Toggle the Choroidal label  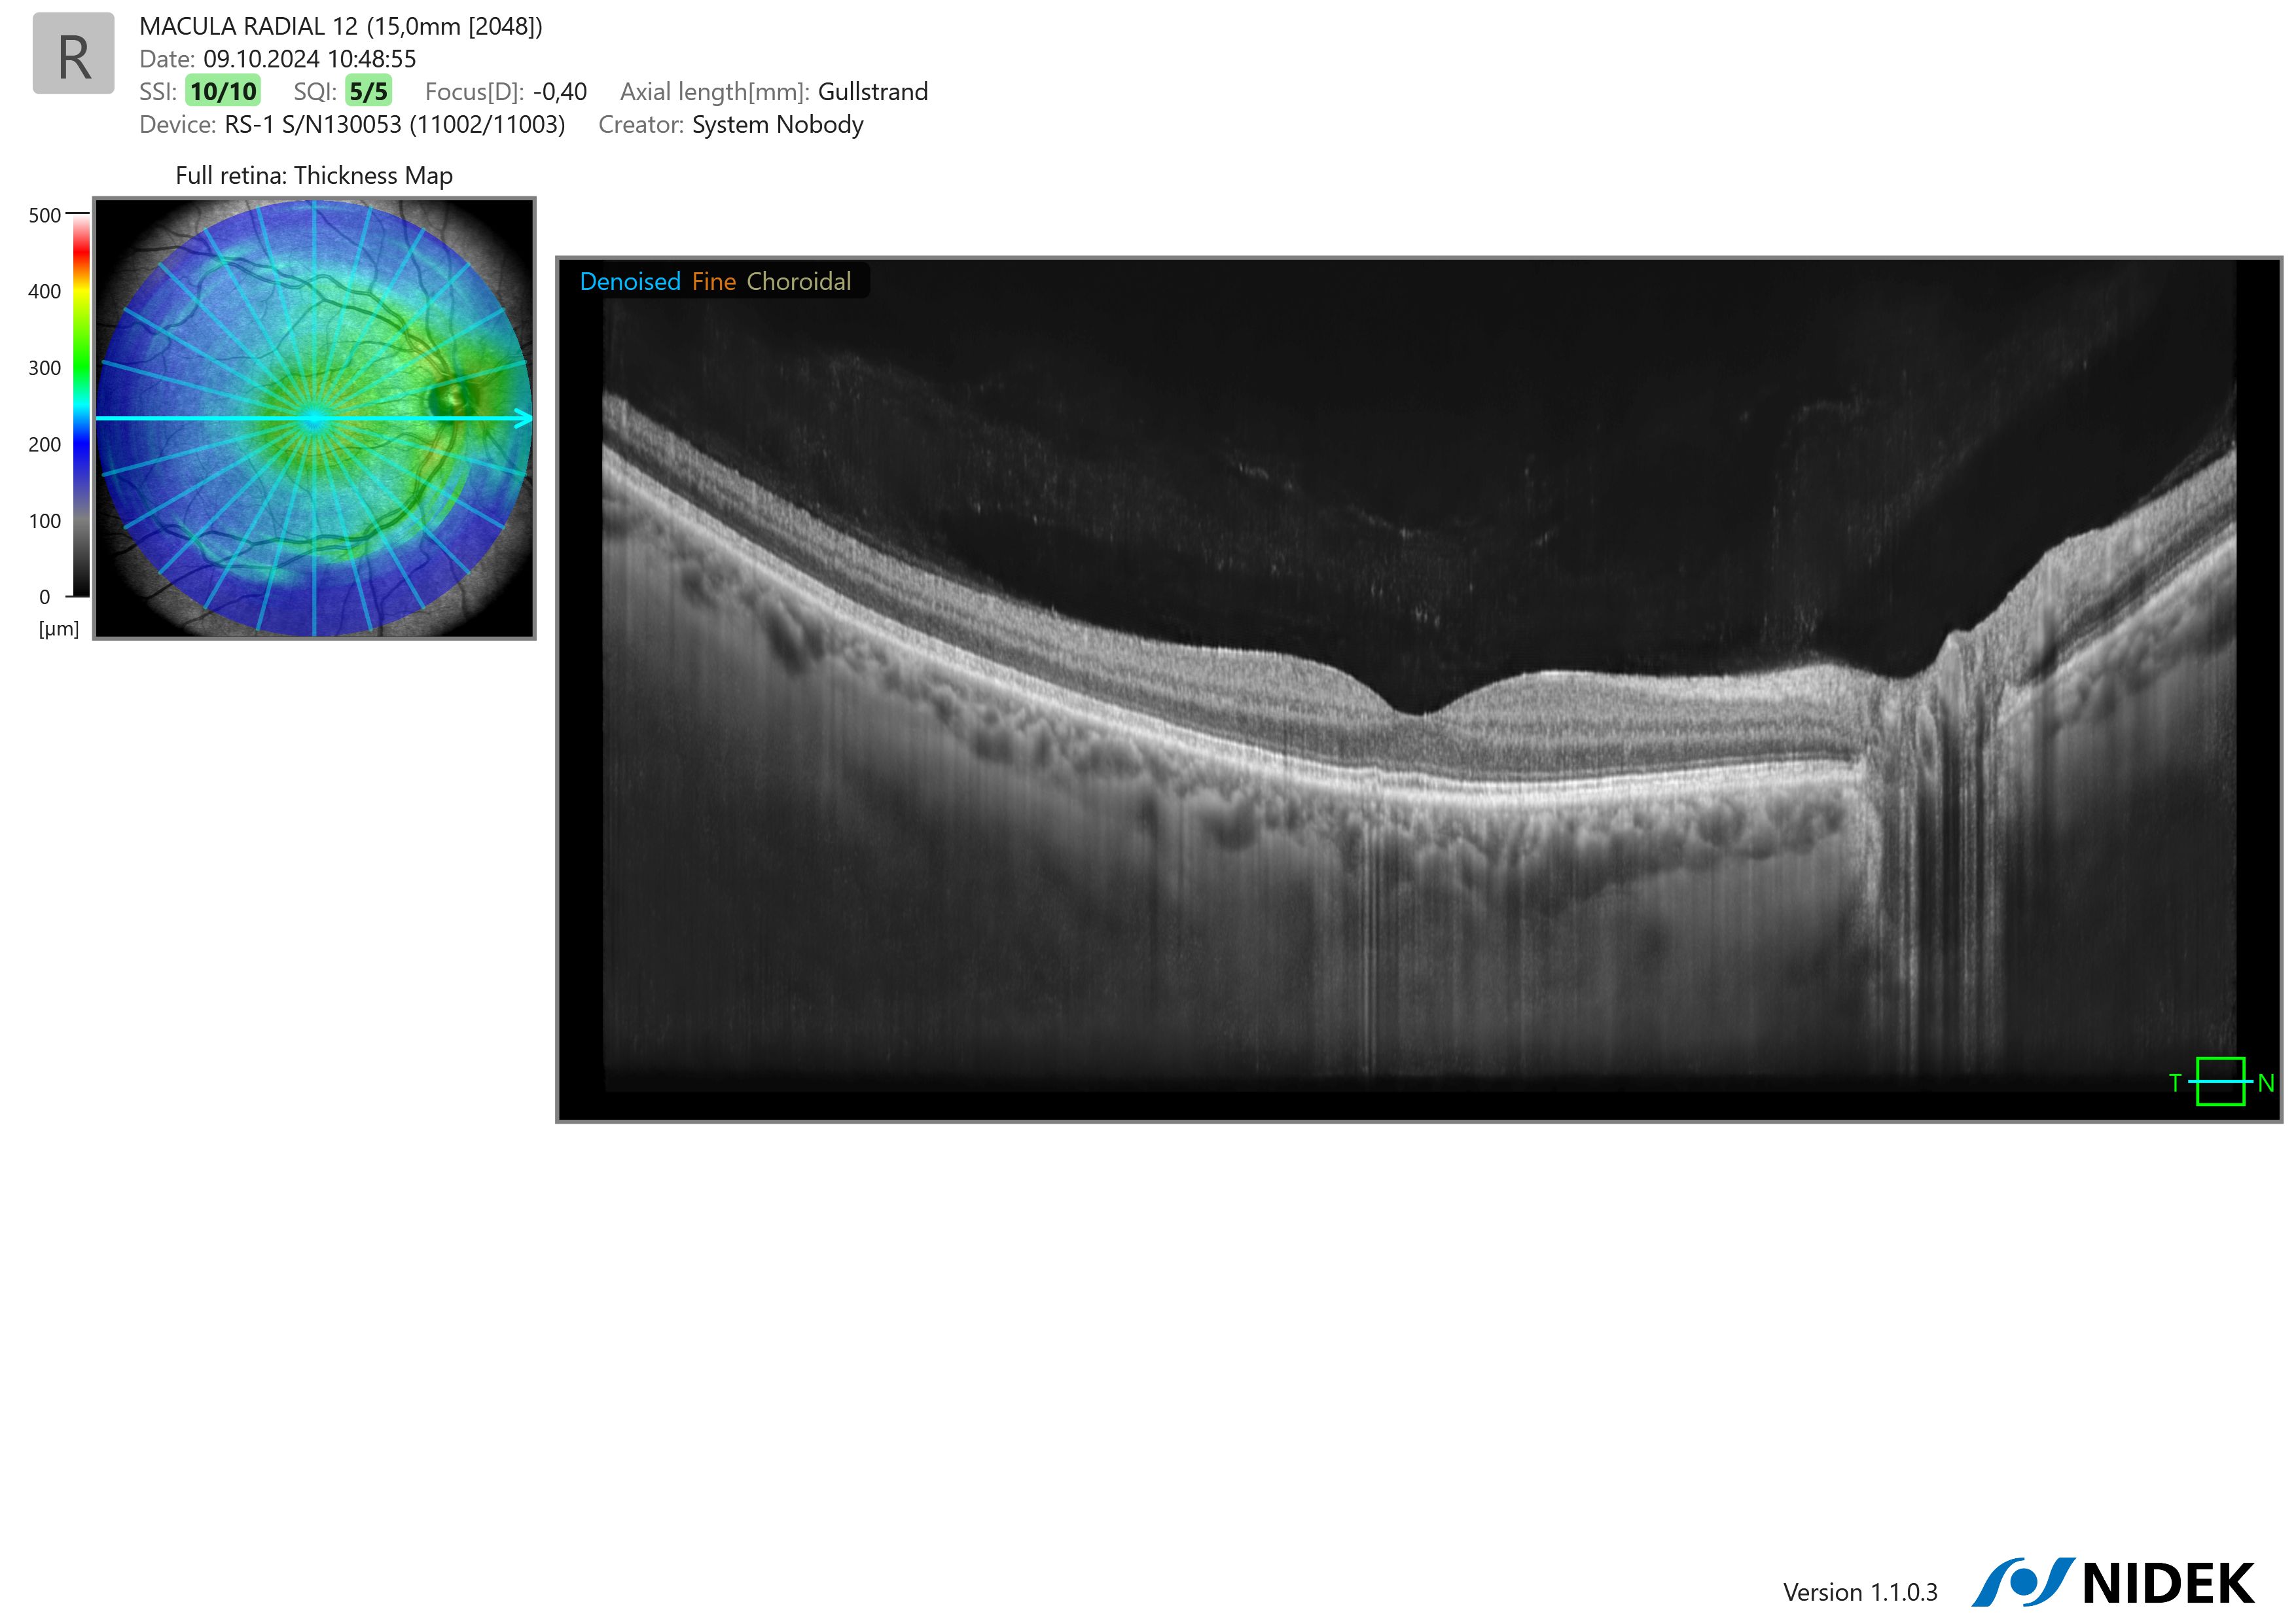(x=798, y=282)
